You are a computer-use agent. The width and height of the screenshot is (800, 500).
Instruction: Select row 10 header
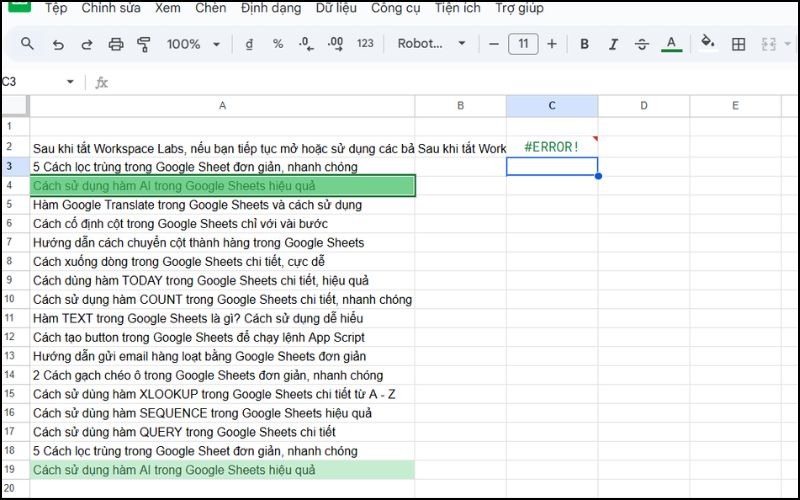pyautogui.click(x=15, y=299)
